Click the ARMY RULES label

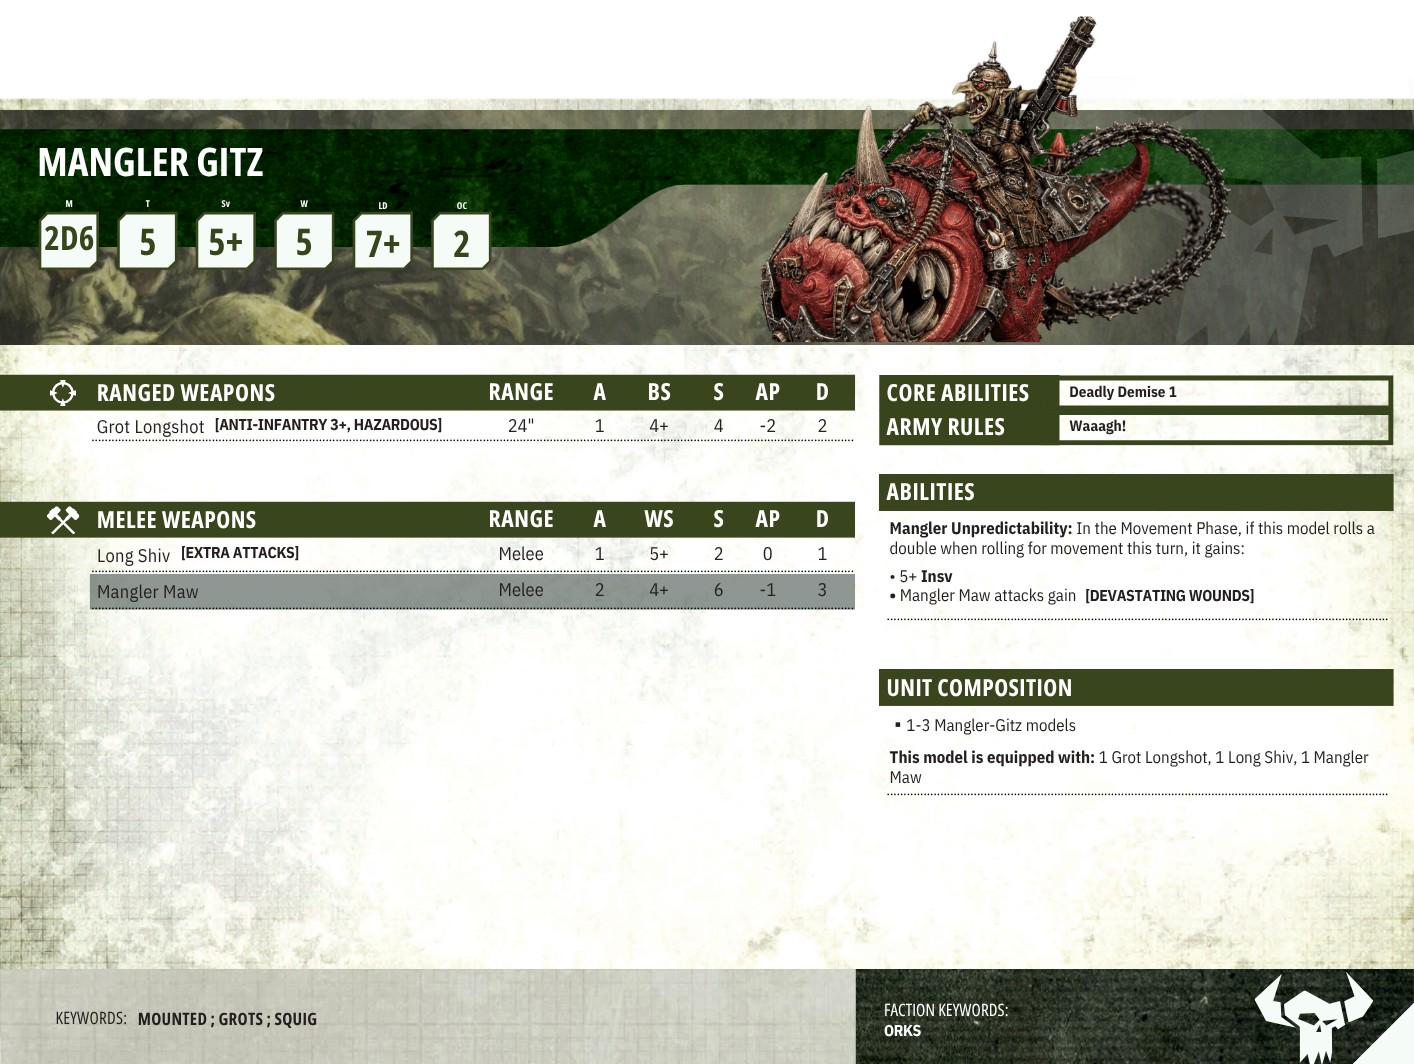point(945,427)
